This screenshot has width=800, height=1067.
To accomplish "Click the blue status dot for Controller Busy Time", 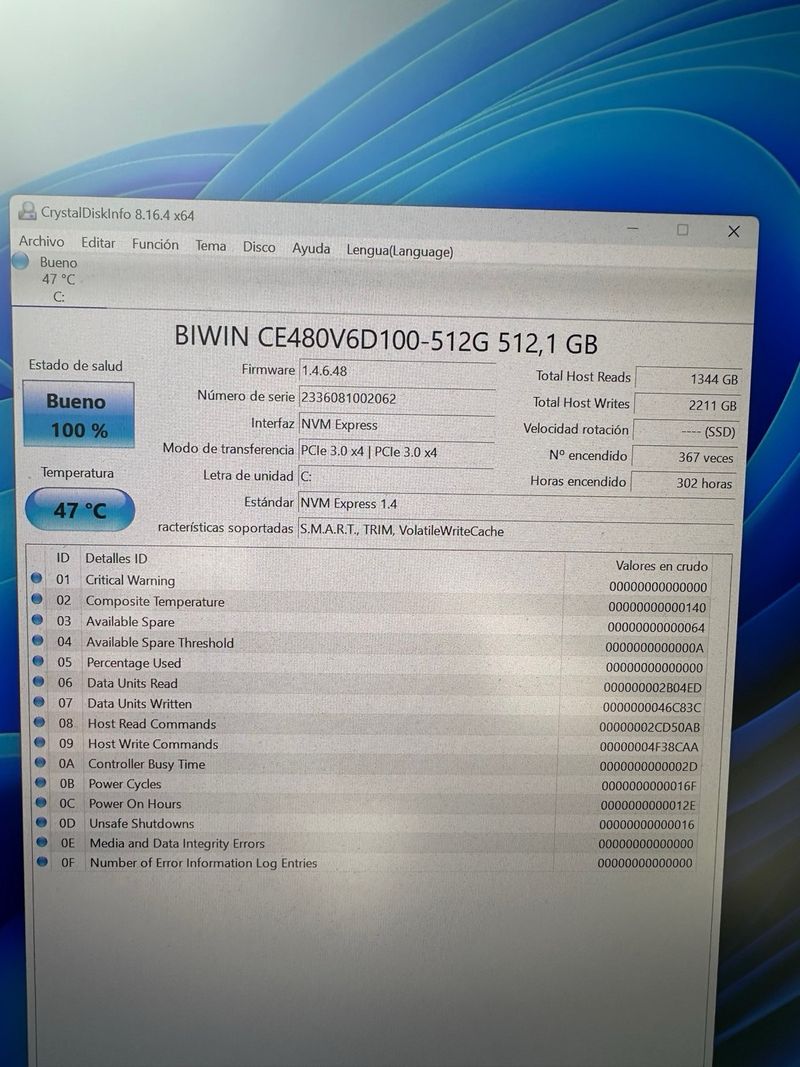I will 41,762.
